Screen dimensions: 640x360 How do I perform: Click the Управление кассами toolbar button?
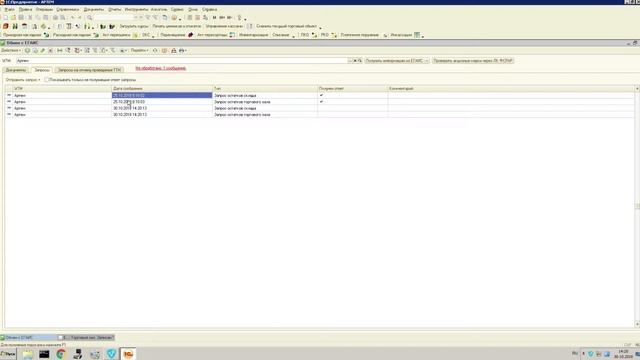[224, 27]
